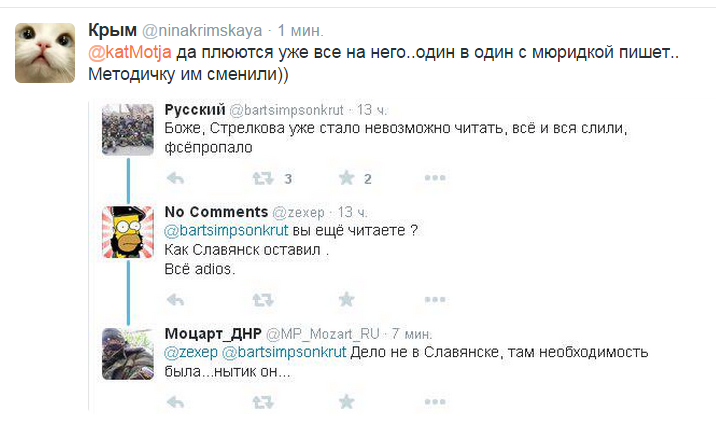Reply to Моцарт_ДНР's tweet
The width and height of the screenshot is (716, 426).
(175, 402)
